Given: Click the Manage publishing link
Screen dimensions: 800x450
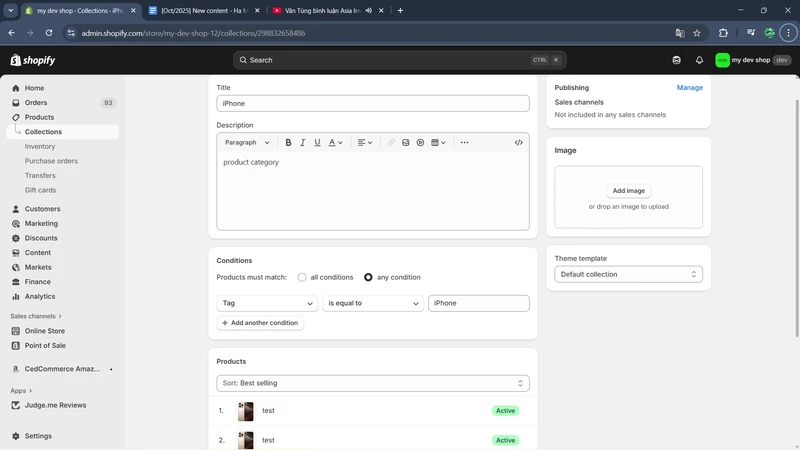Looking at the screenshot, I should [689, 88].
